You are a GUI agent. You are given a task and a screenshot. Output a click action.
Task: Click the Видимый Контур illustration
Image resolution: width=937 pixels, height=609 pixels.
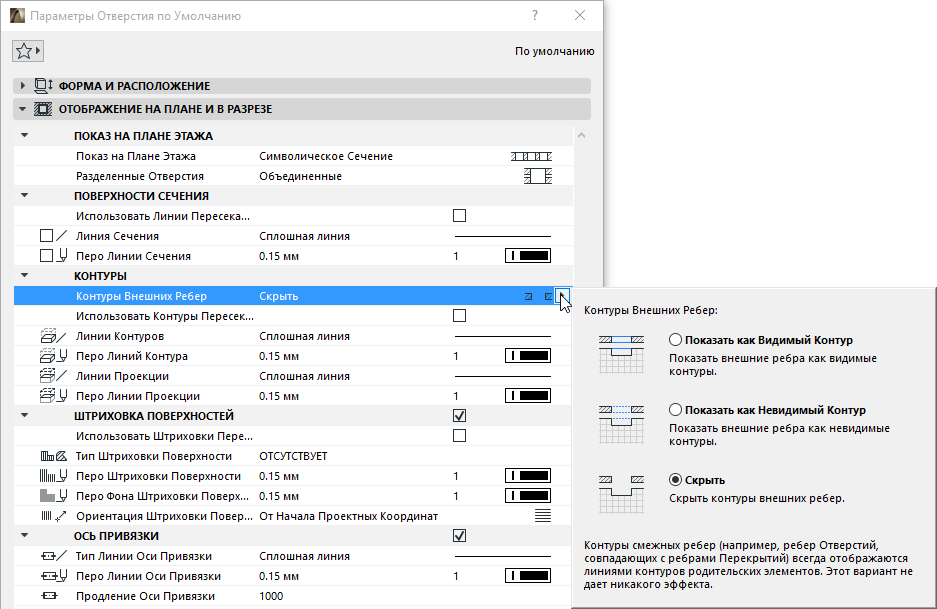pyautogui.click(x=621, y=354)
